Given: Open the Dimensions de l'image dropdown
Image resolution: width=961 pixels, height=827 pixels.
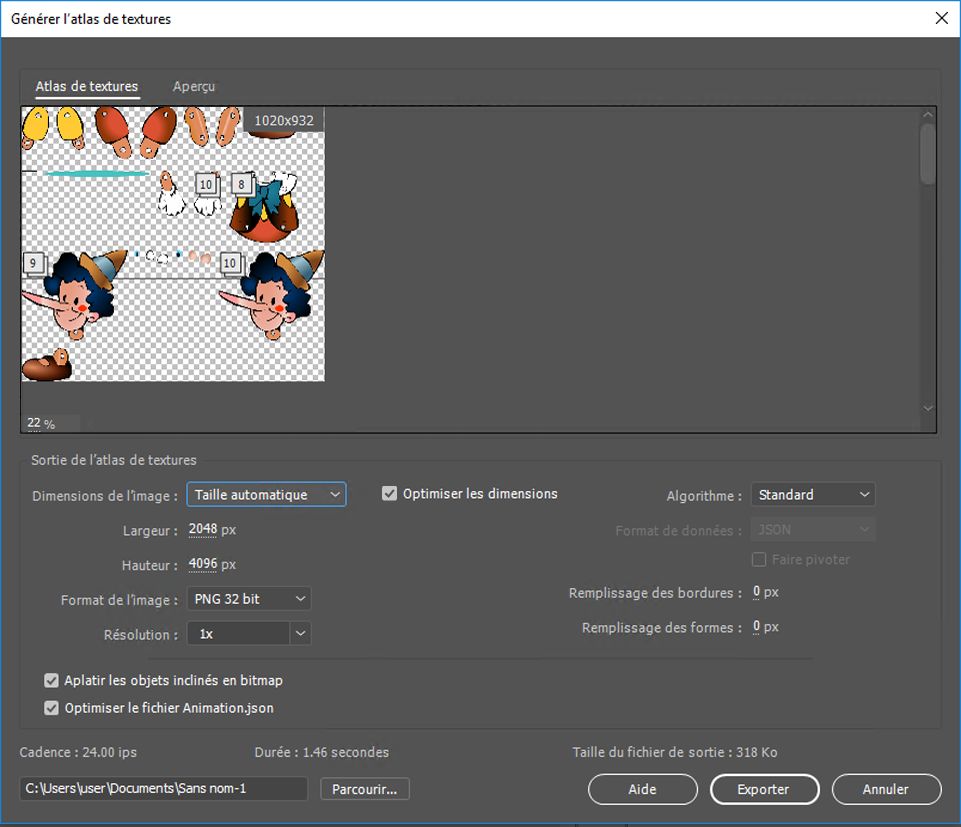Looking at the screenshot, I should point(266,495).
